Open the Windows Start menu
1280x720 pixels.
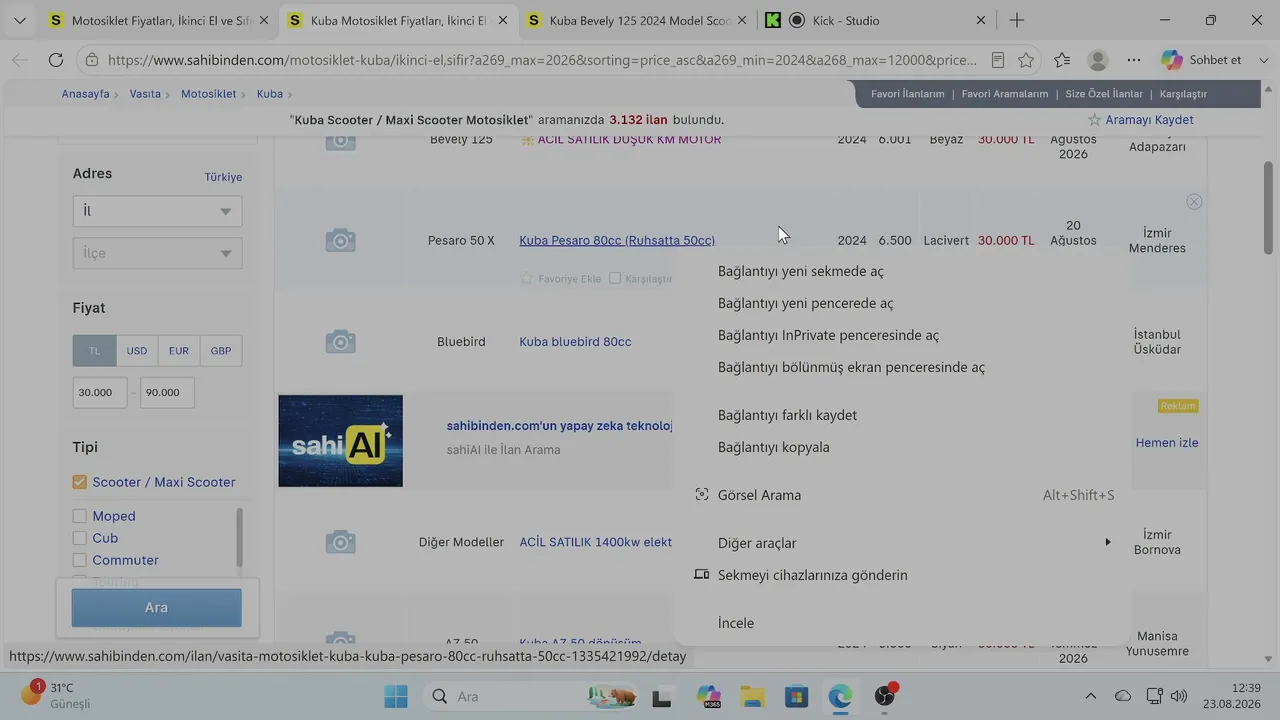coord(396,696)
